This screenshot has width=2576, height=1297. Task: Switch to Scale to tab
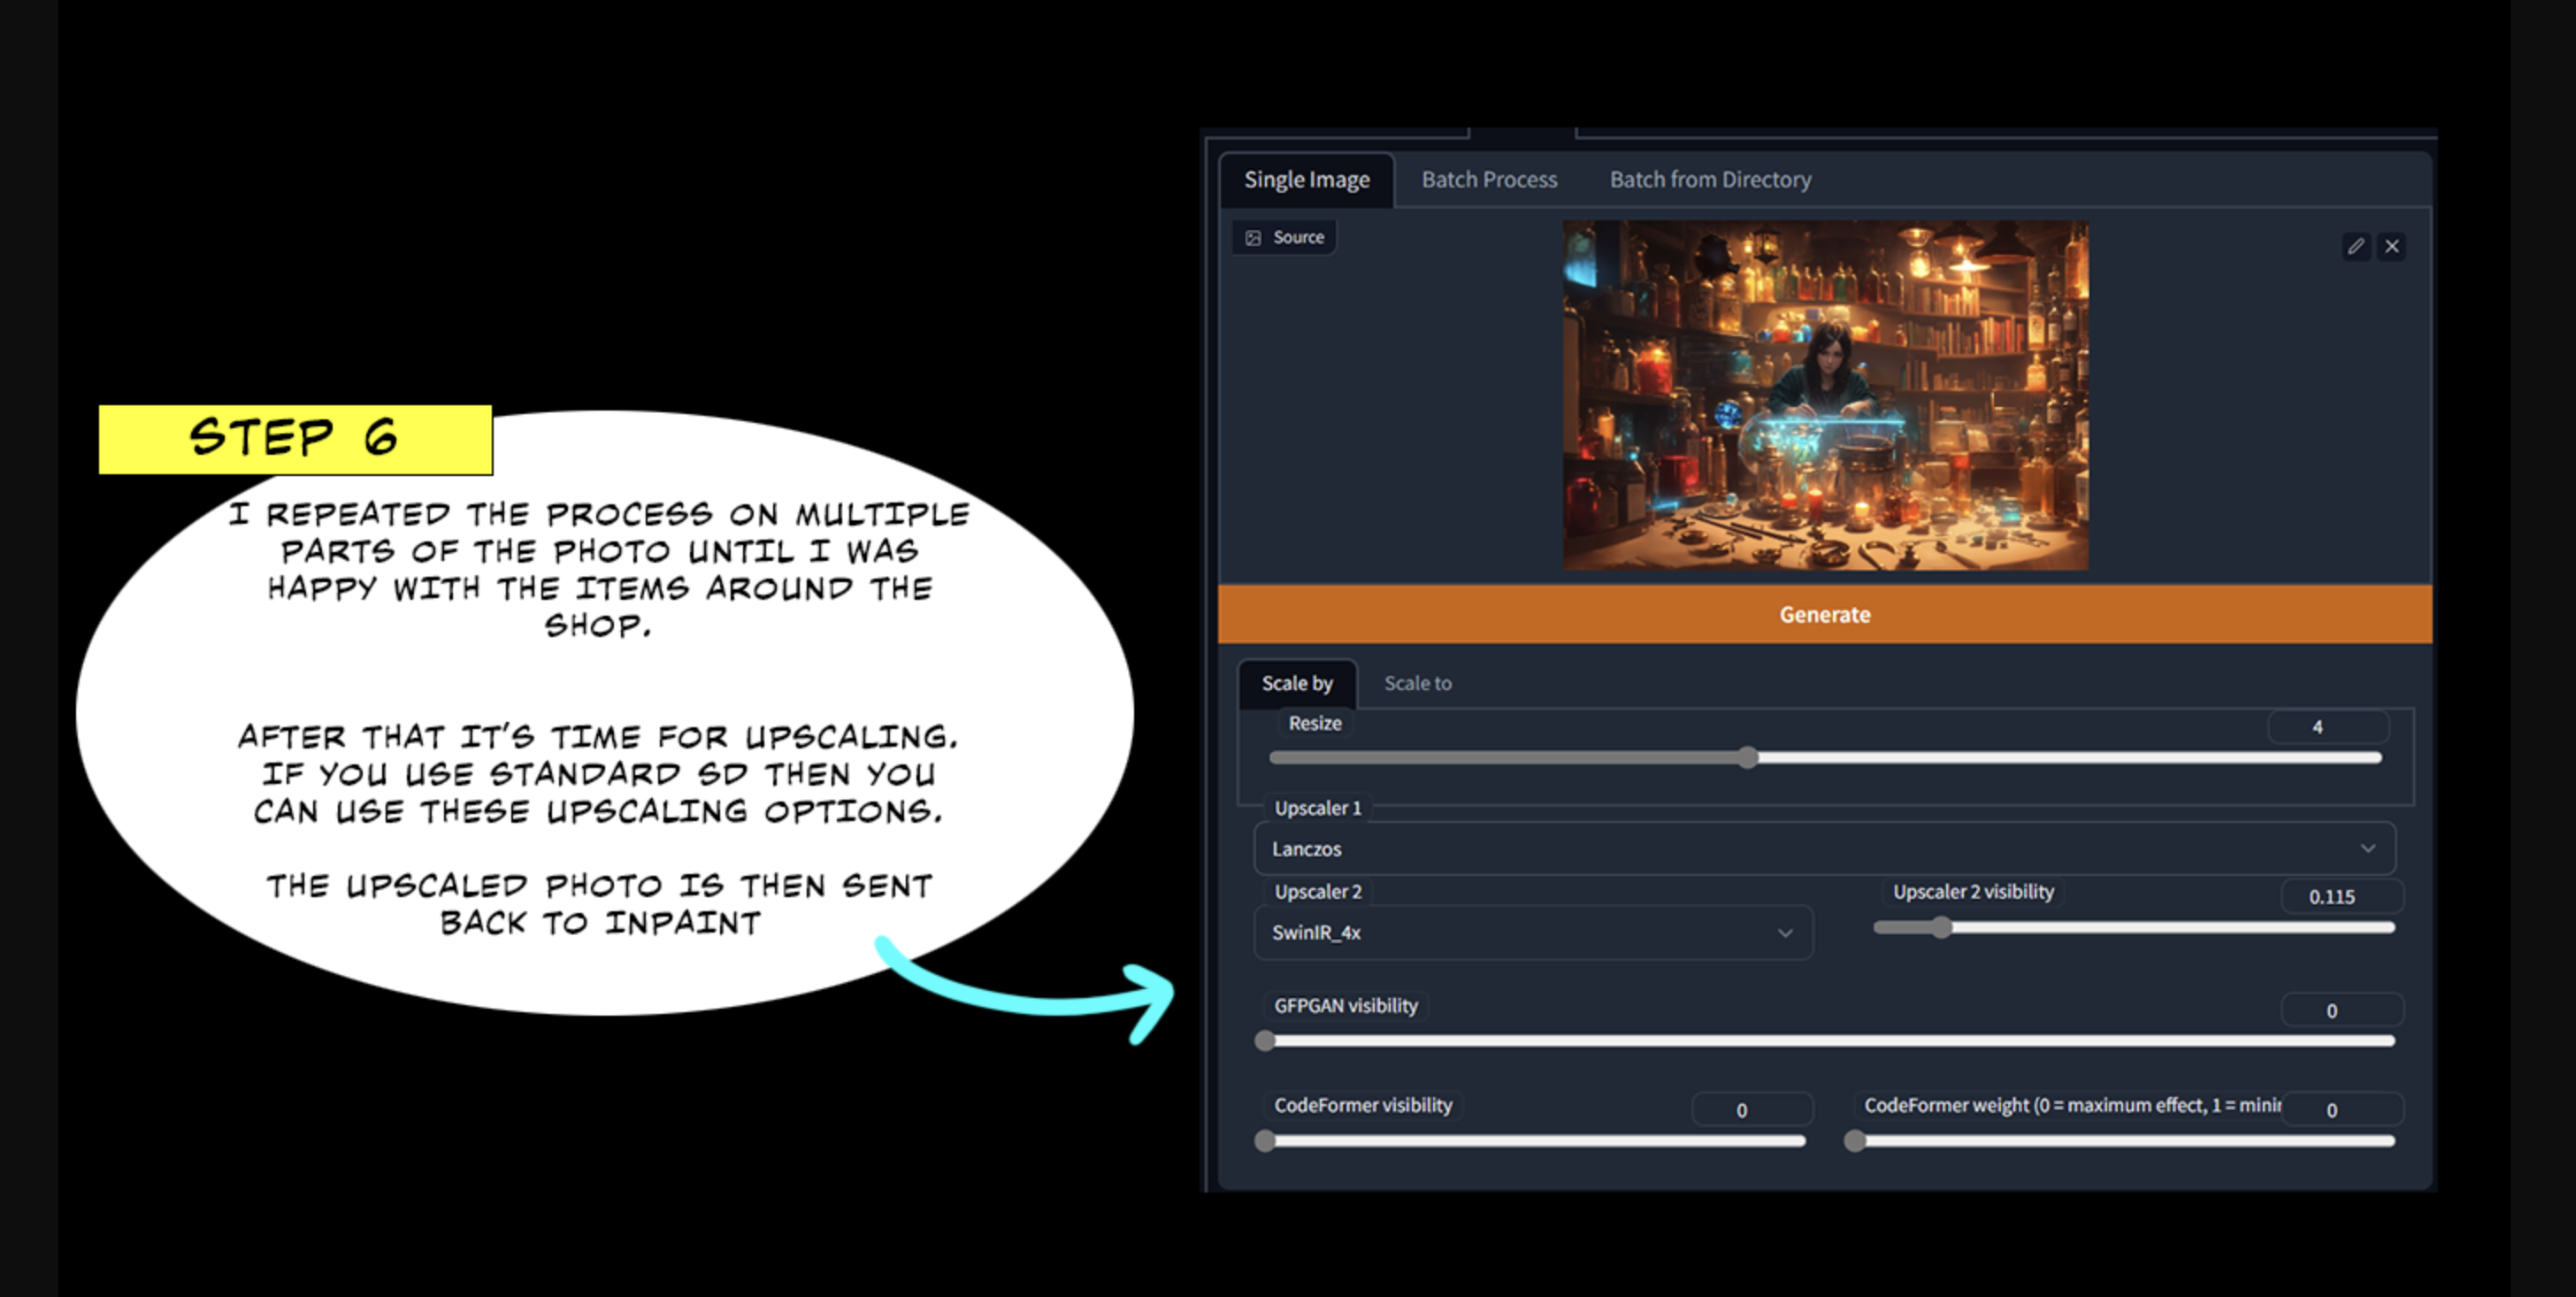click(x=1417, y=684)
